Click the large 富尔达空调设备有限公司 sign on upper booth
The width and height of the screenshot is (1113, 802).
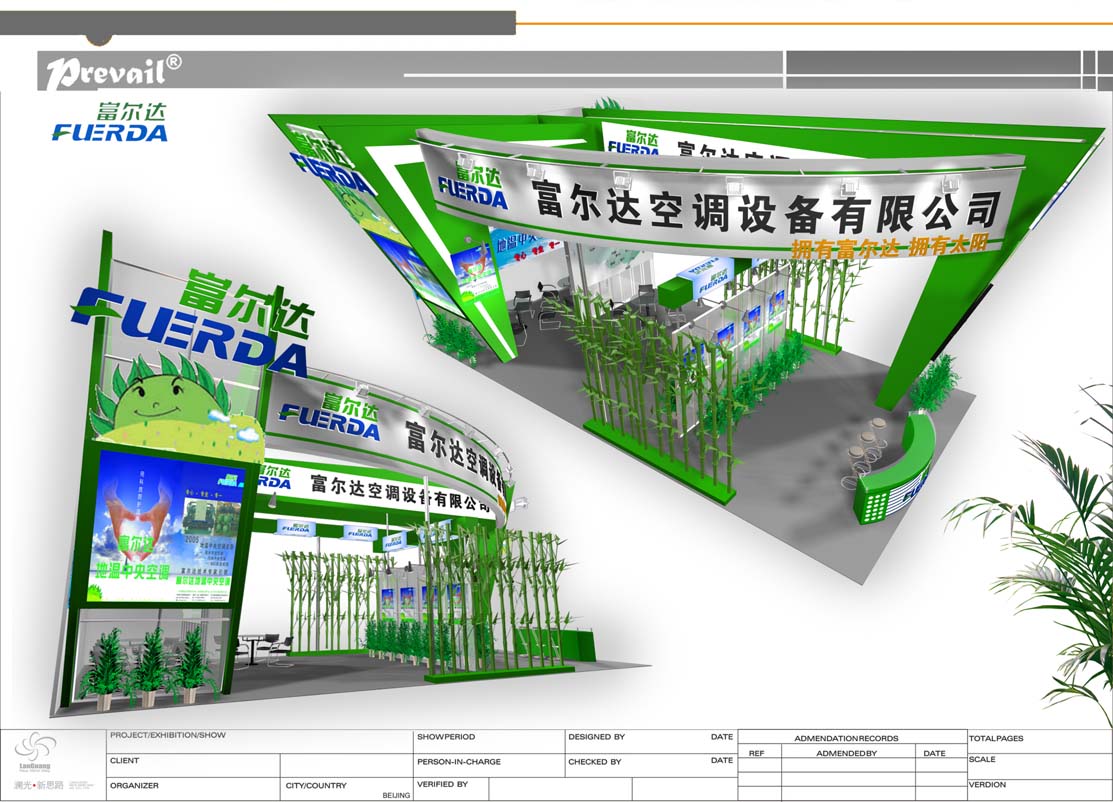pyautogui.click(x=767, y=209)
